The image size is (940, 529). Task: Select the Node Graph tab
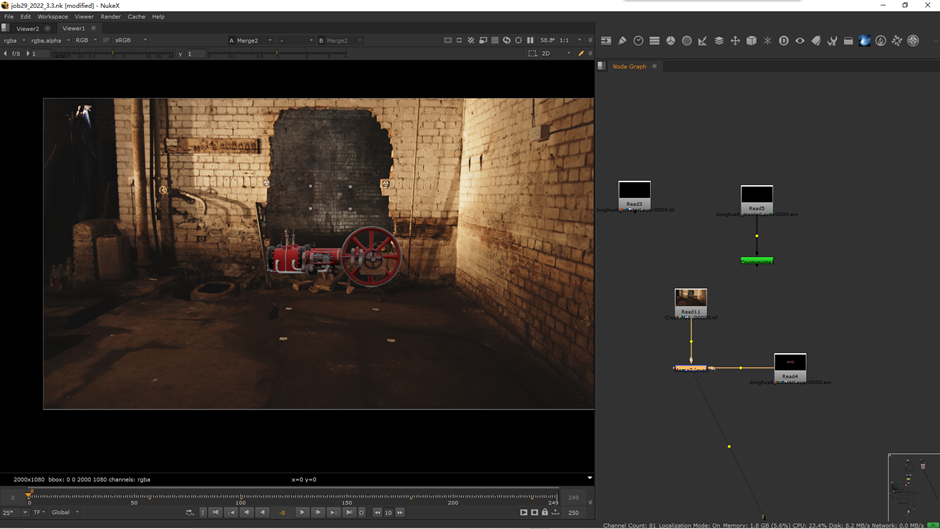(629, 67)
